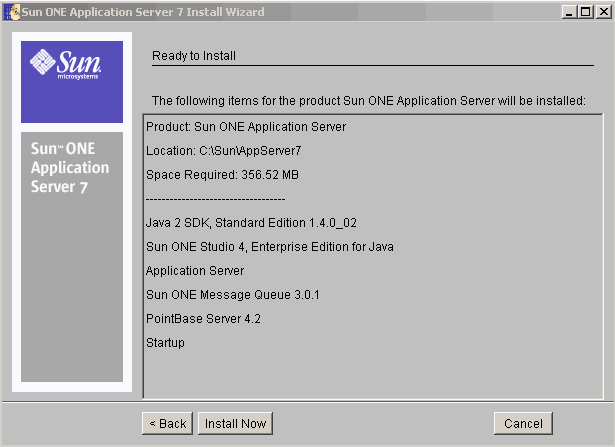Go back with the < Back button
This screenshot has width=615, height=447.
pyautogui.click(x=167, y=423)
